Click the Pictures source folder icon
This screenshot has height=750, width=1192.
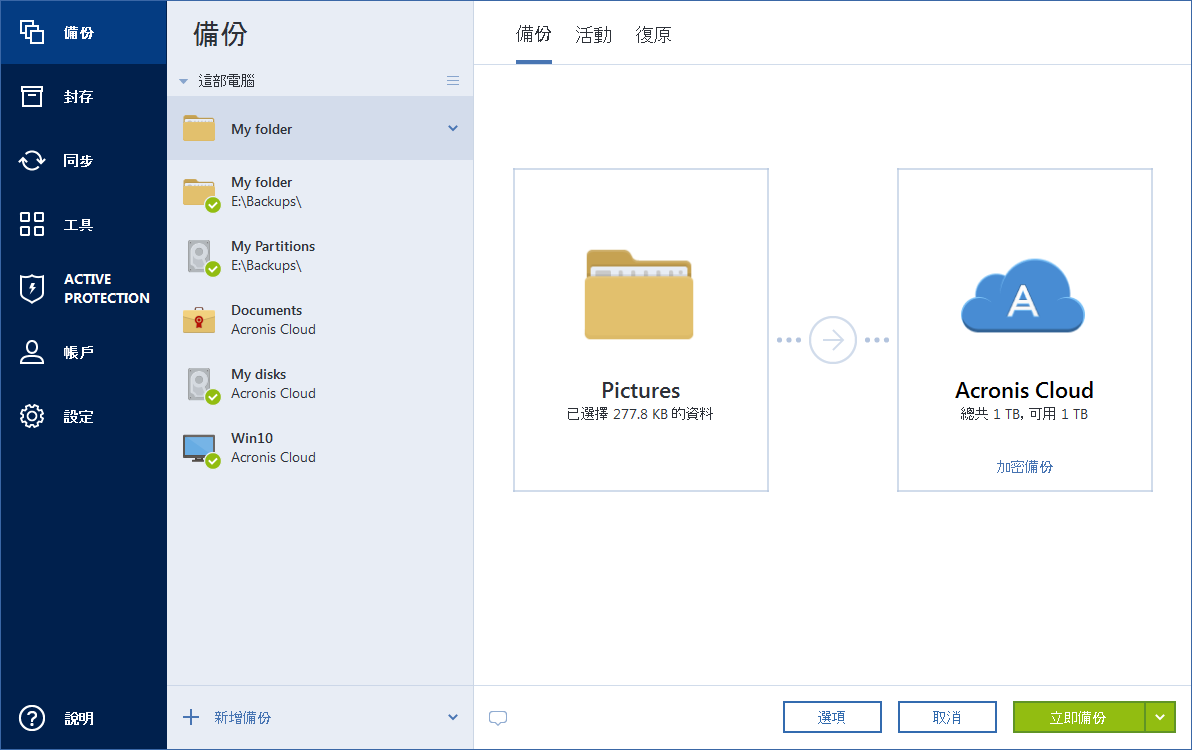(639, 294)
